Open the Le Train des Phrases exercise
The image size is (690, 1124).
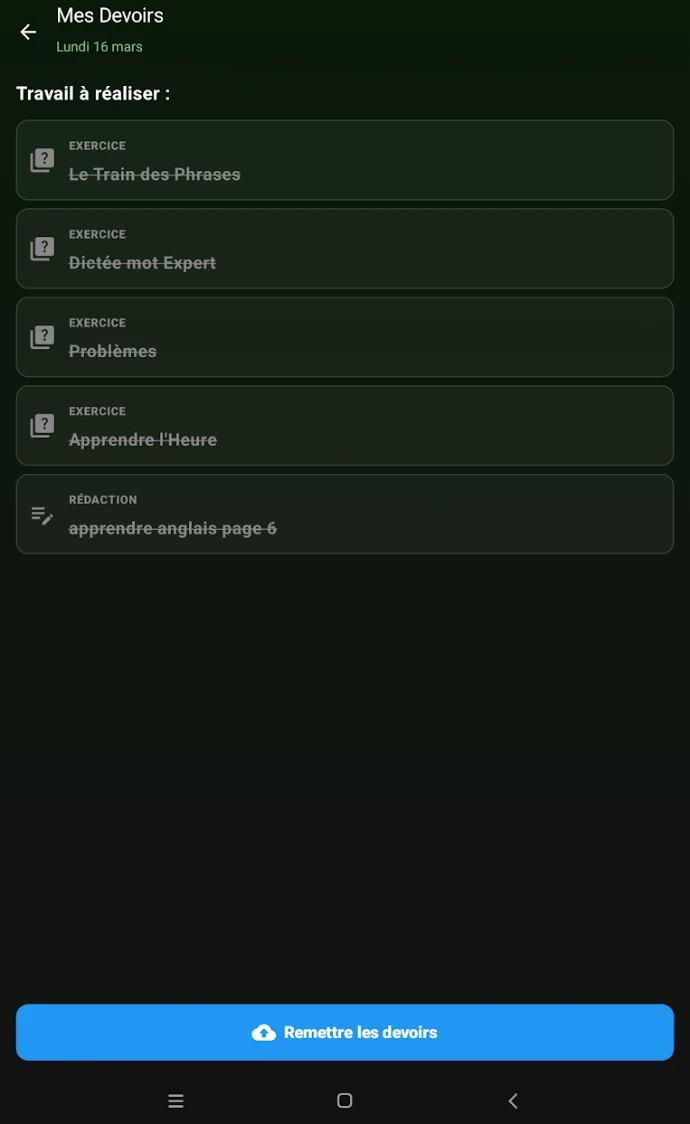coord(345,160)
